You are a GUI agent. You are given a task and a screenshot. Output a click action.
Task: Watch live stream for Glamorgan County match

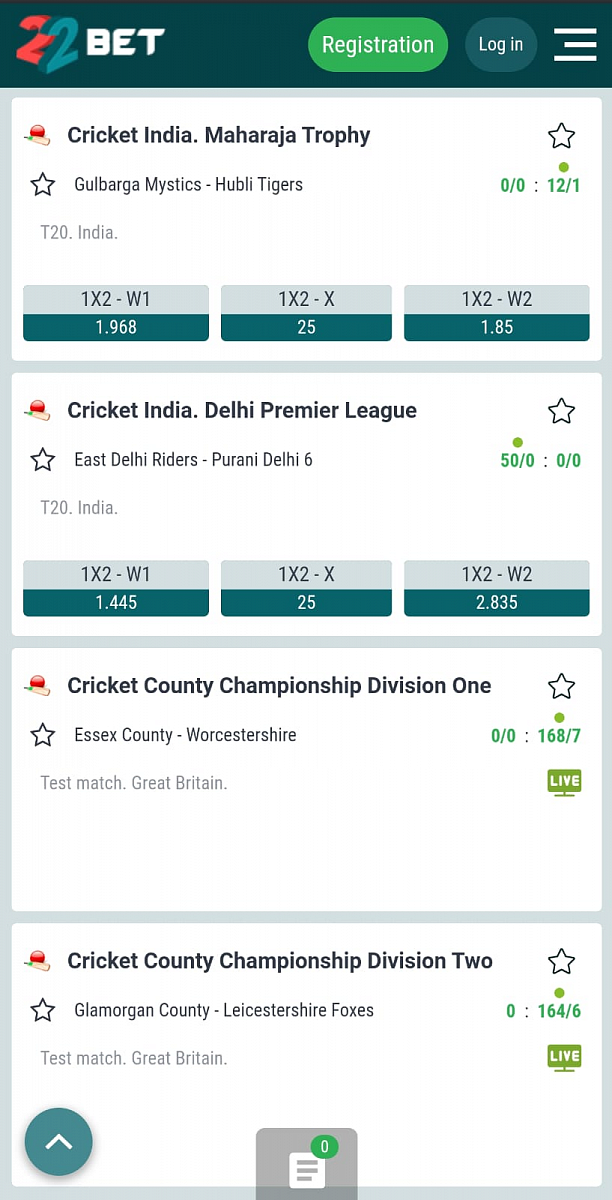(564, 1057)
